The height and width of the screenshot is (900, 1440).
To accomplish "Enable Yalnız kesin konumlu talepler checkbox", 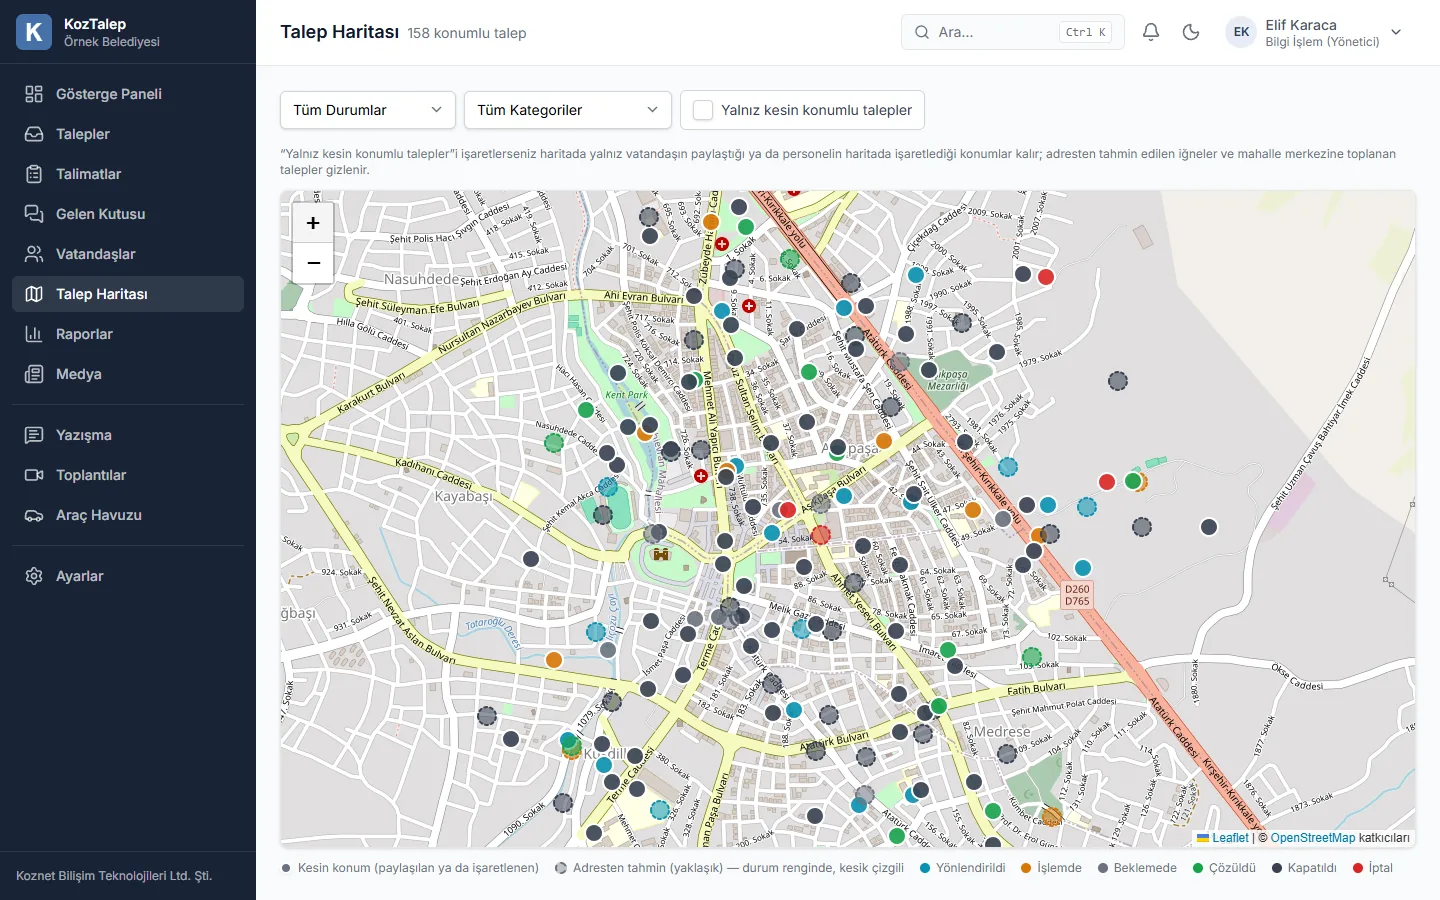I will [703, 110].
